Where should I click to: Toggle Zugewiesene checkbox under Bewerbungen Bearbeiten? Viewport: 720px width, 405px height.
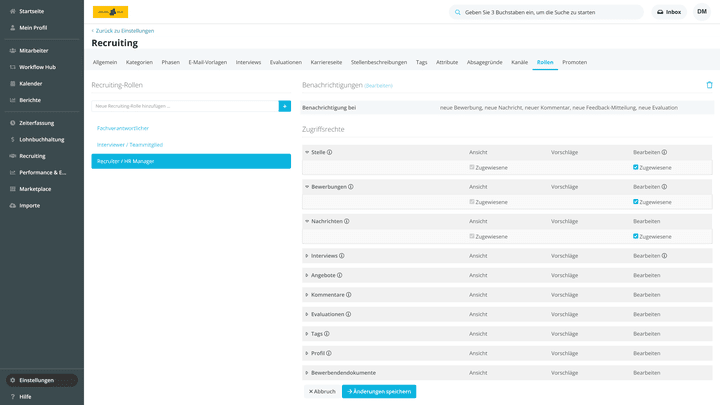point(636,202)
